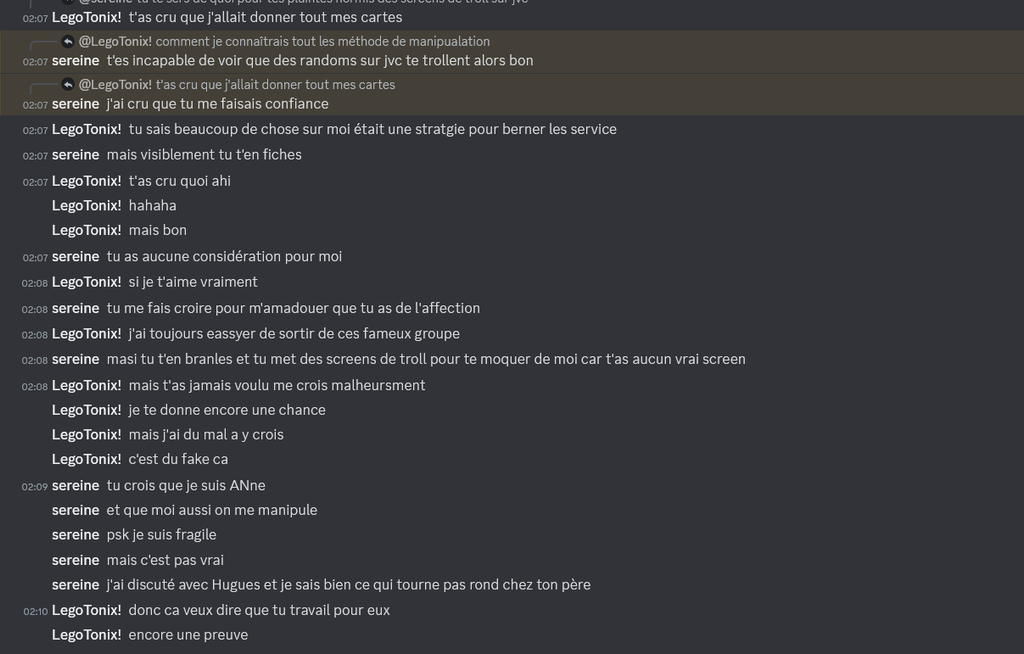Click LegoTonix! username on "si je t'aime vraiment"
The image size is (1024, 654).
pyautogui.click(x=86, y=282)
